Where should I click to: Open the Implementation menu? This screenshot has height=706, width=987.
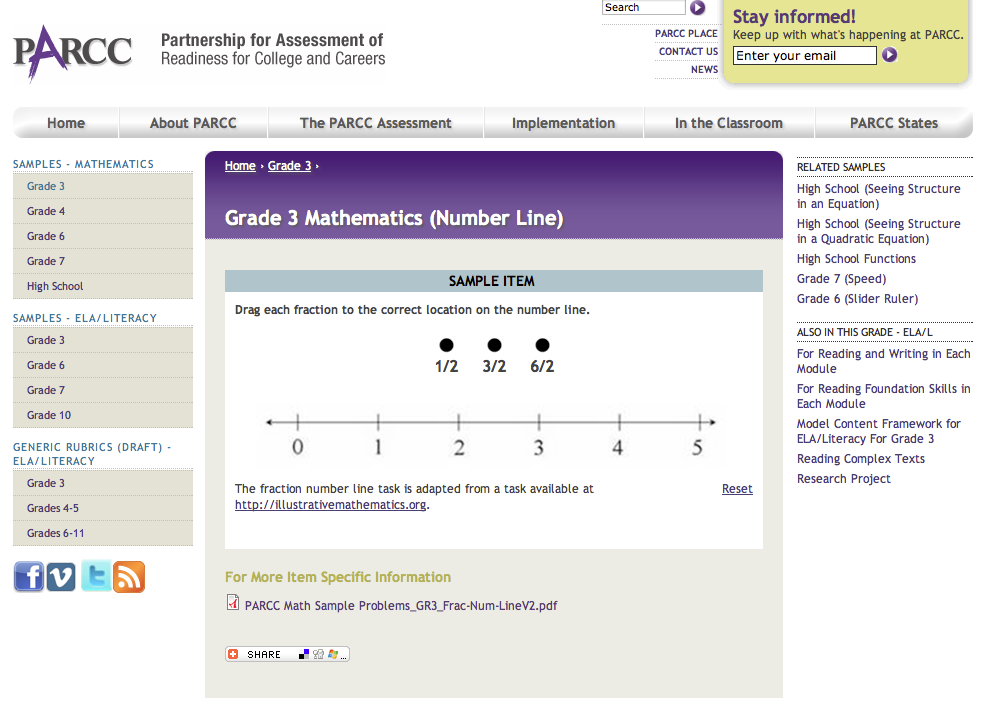point(563,123)
